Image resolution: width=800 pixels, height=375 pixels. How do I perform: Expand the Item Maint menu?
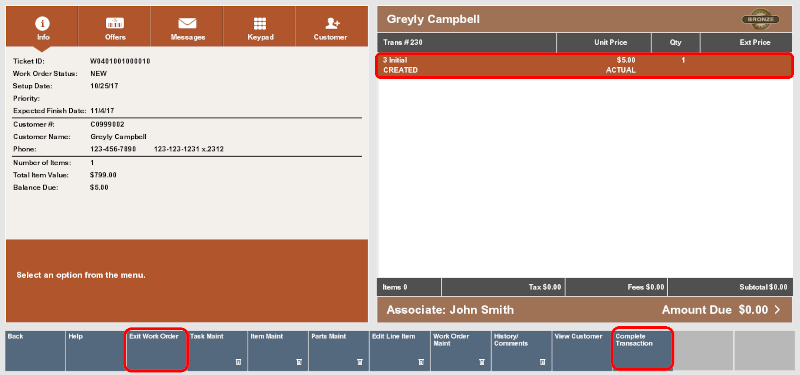(278, 351)
